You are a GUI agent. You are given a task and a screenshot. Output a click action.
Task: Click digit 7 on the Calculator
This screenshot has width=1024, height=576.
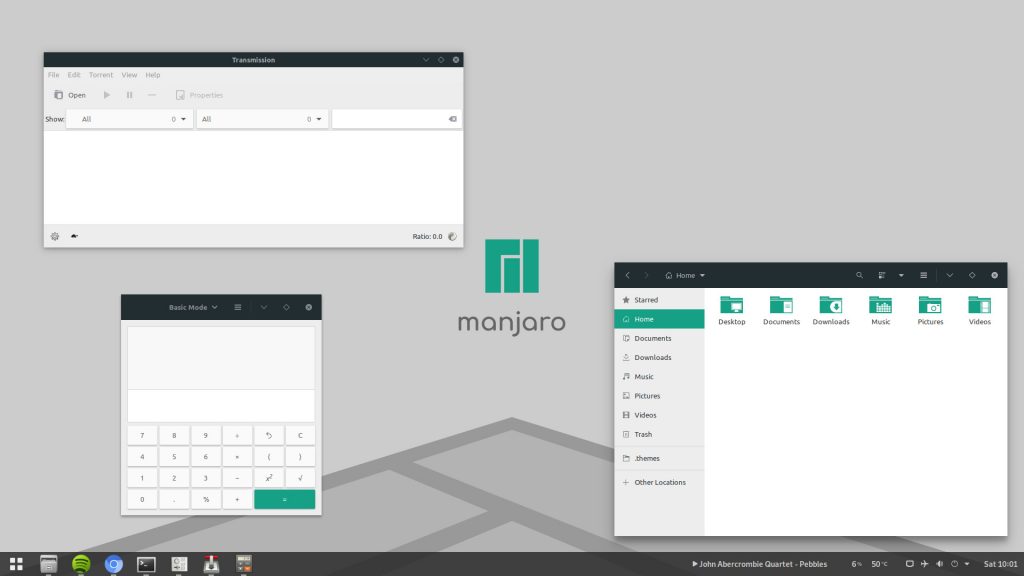(x=142, y=436)
